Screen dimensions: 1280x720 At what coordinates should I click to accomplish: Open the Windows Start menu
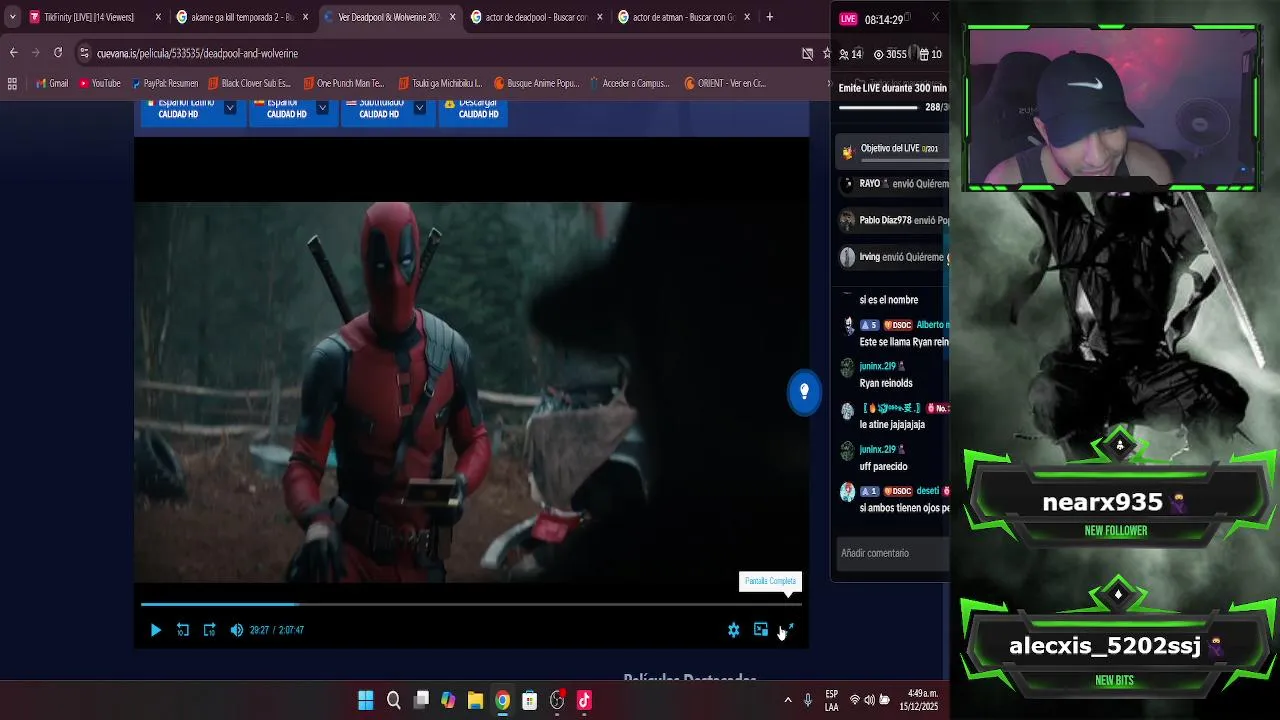(366, 701)
